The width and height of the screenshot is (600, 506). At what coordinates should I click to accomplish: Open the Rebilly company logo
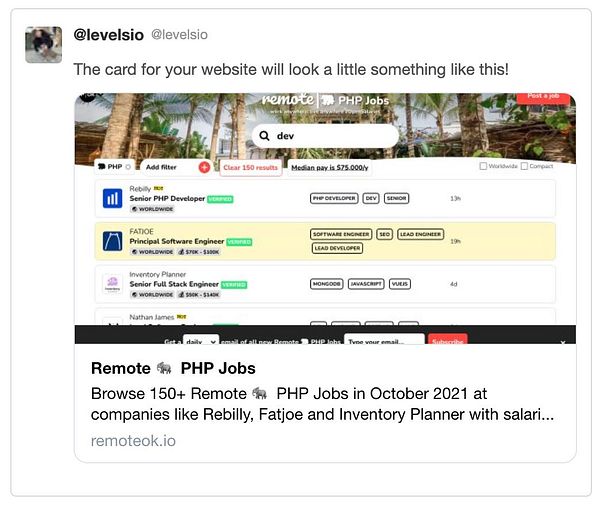point(112,198)
